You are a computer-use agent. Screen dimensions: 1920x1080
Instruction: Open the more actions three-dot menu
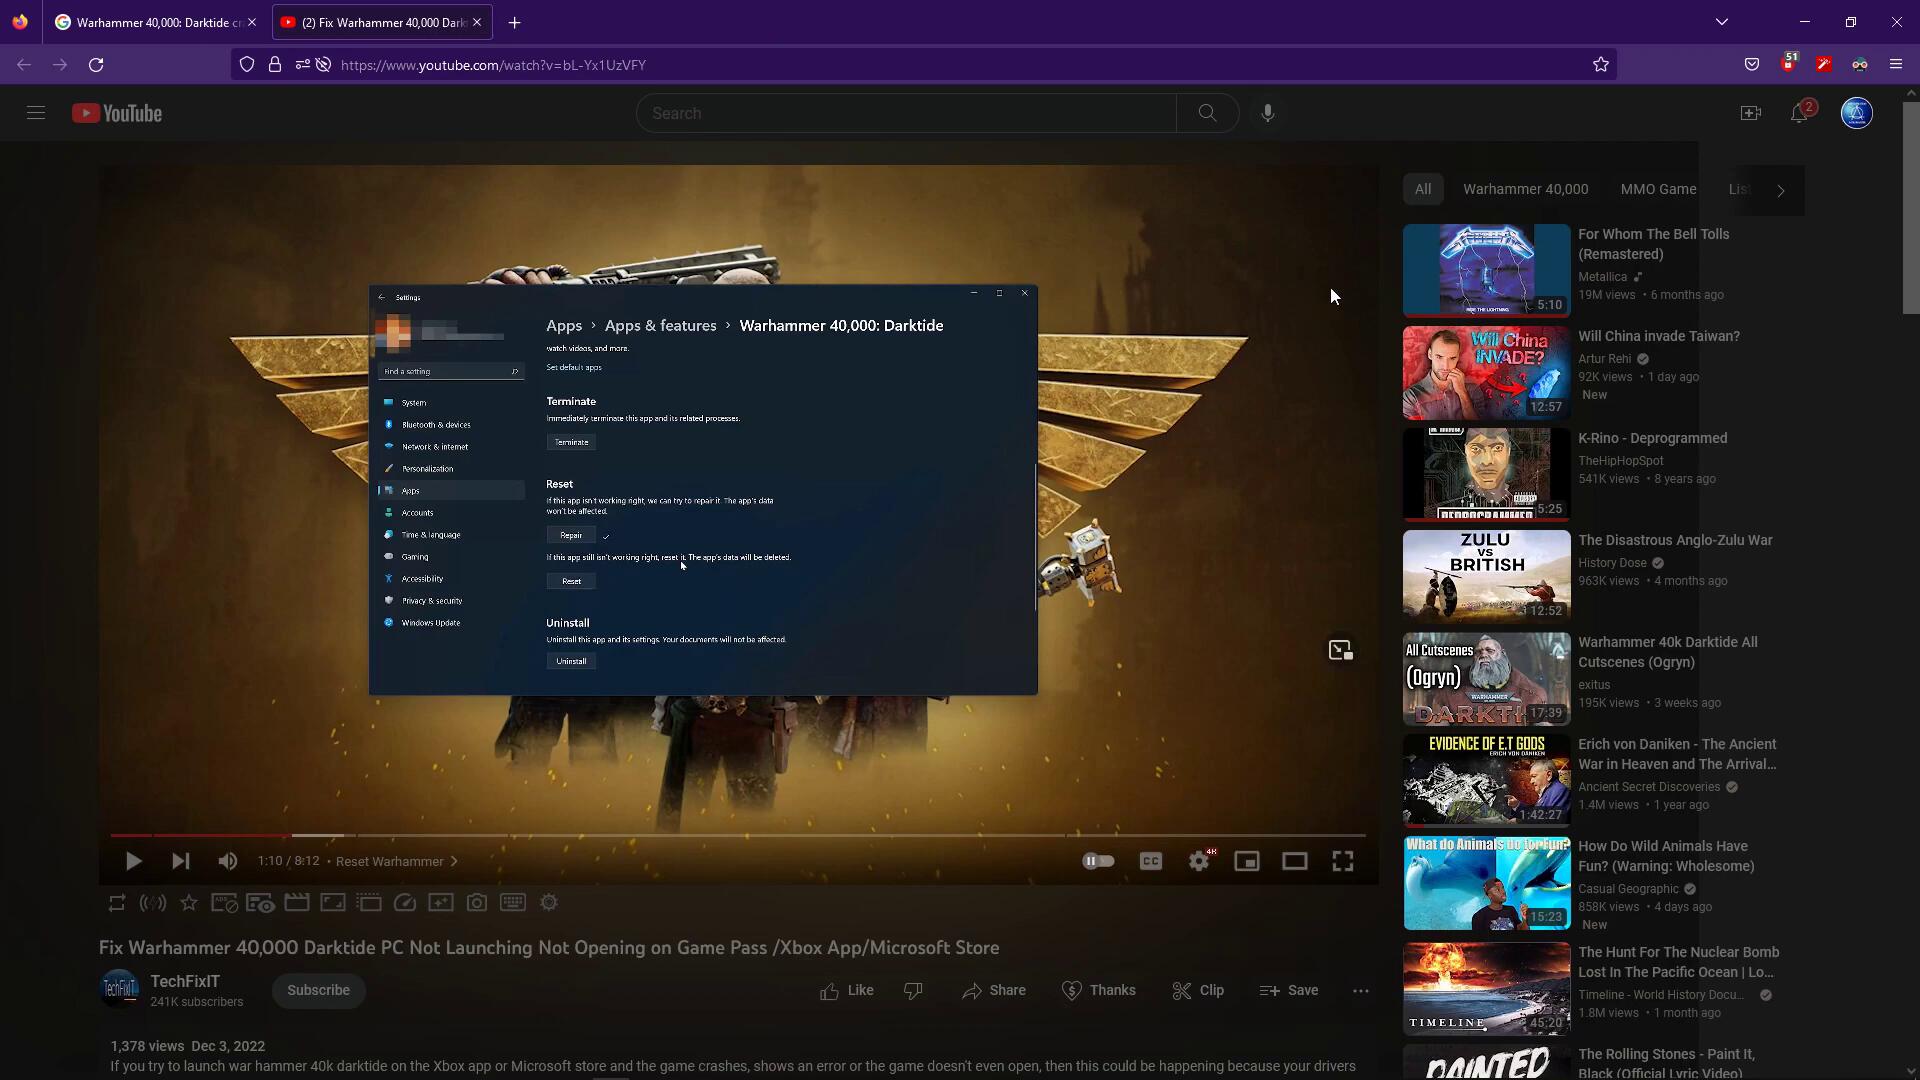tap(1360, 991)
